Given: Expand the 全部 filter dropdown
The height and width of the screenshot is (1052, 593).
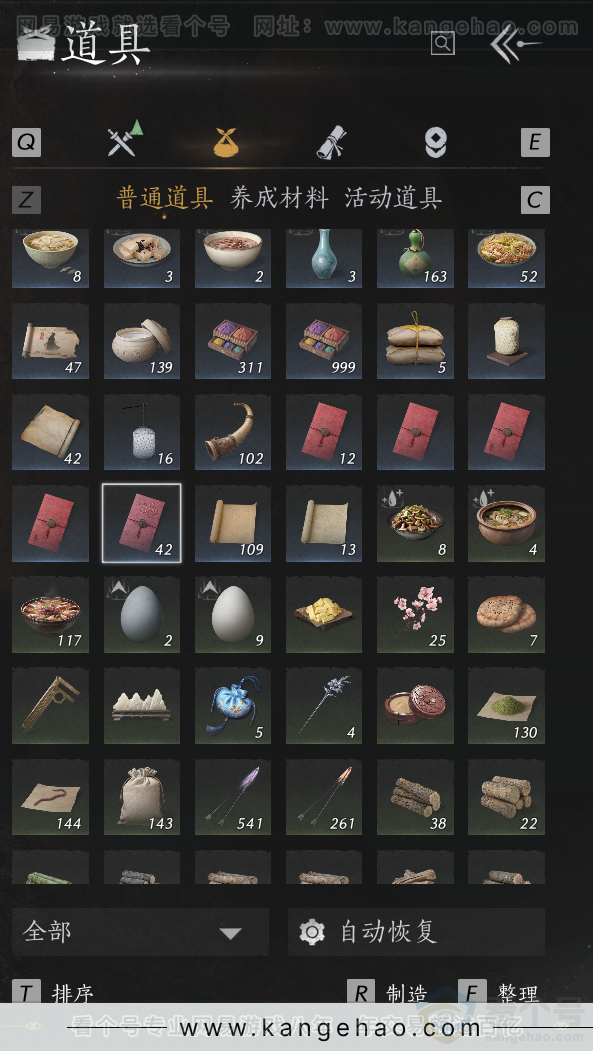Looking at the screenshot, I should (140, 932).
